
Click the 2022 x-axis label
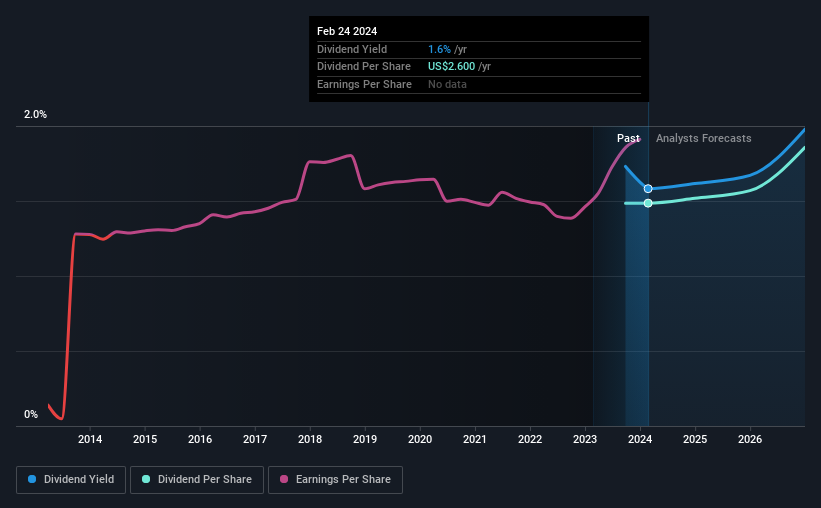(x=530, y=439)
